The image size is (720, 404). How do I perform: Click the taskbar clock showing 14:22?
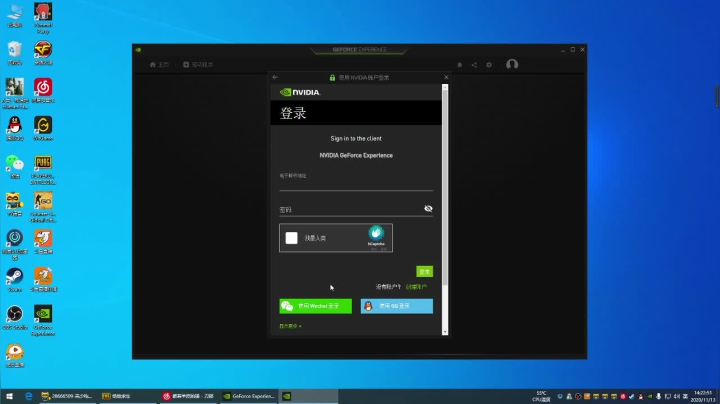click(704, 396)
